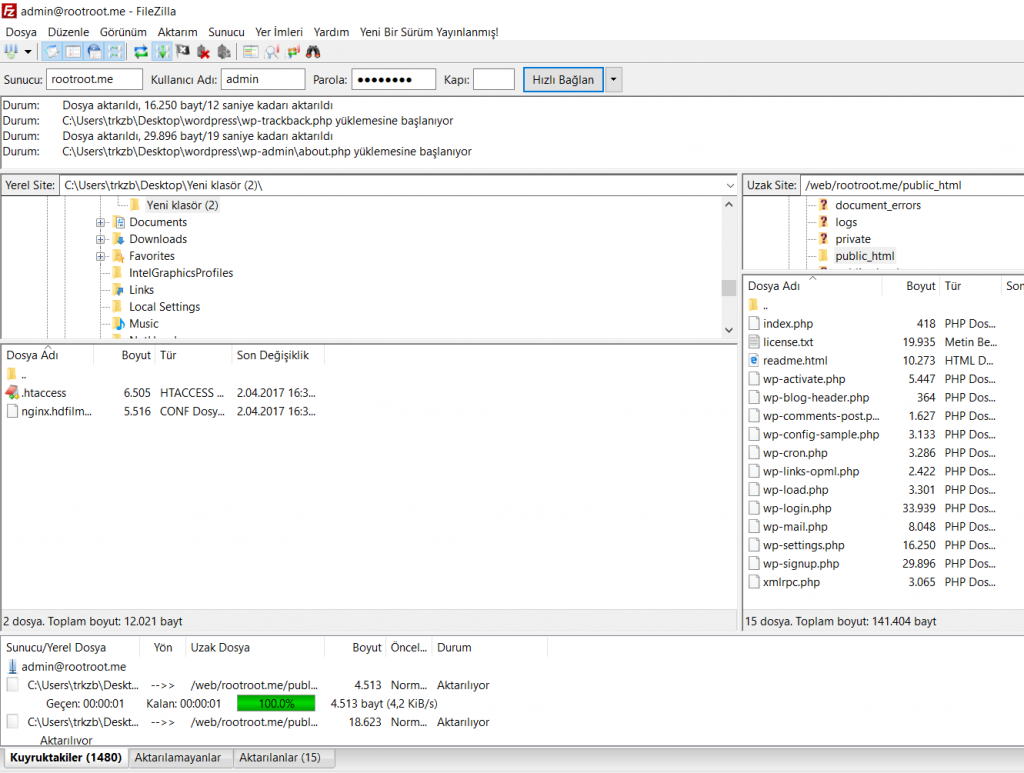
Task: Click the Hızlı Bağlan button
Action: point(563,80)
